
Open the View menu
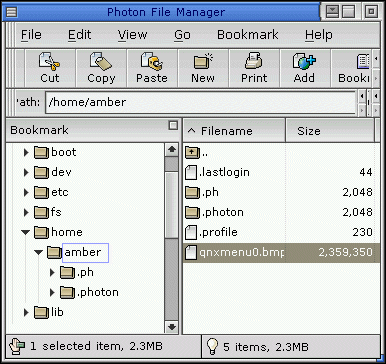point(132,35)
